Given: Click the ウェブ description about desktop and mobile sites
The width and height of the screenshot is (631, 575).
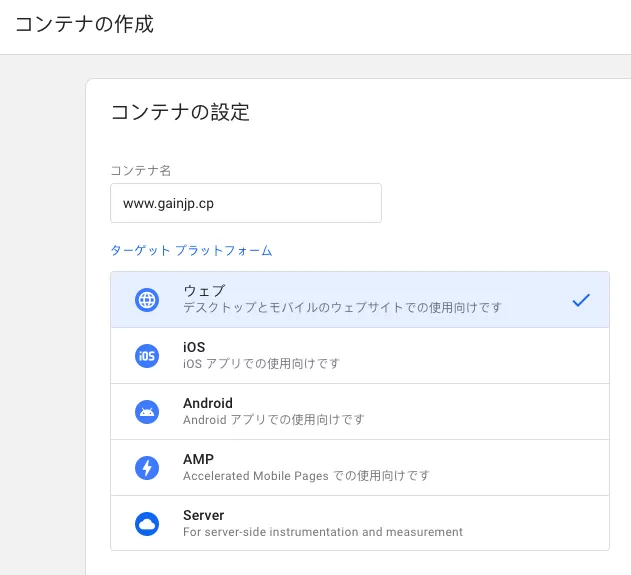Looking at the screenshot, I should [342, 307].
